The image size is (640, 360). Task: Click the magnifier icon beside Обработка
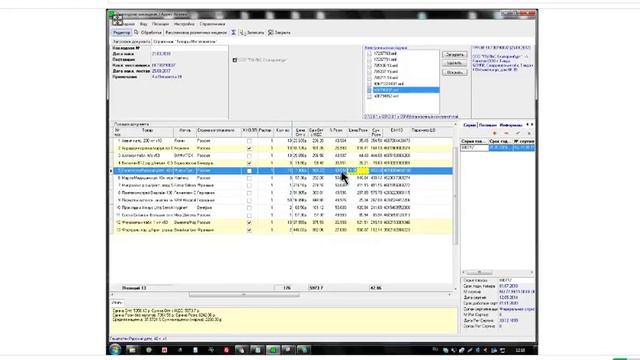[136, 32]
